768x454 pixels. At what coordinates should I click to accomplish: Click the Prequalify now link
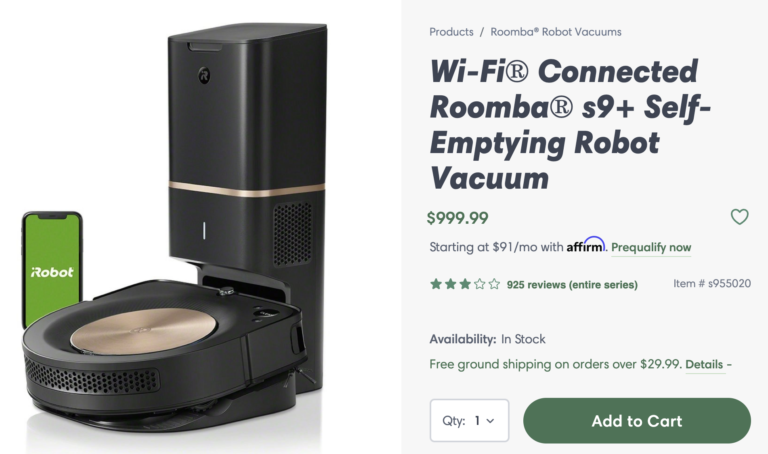[651, 247]
